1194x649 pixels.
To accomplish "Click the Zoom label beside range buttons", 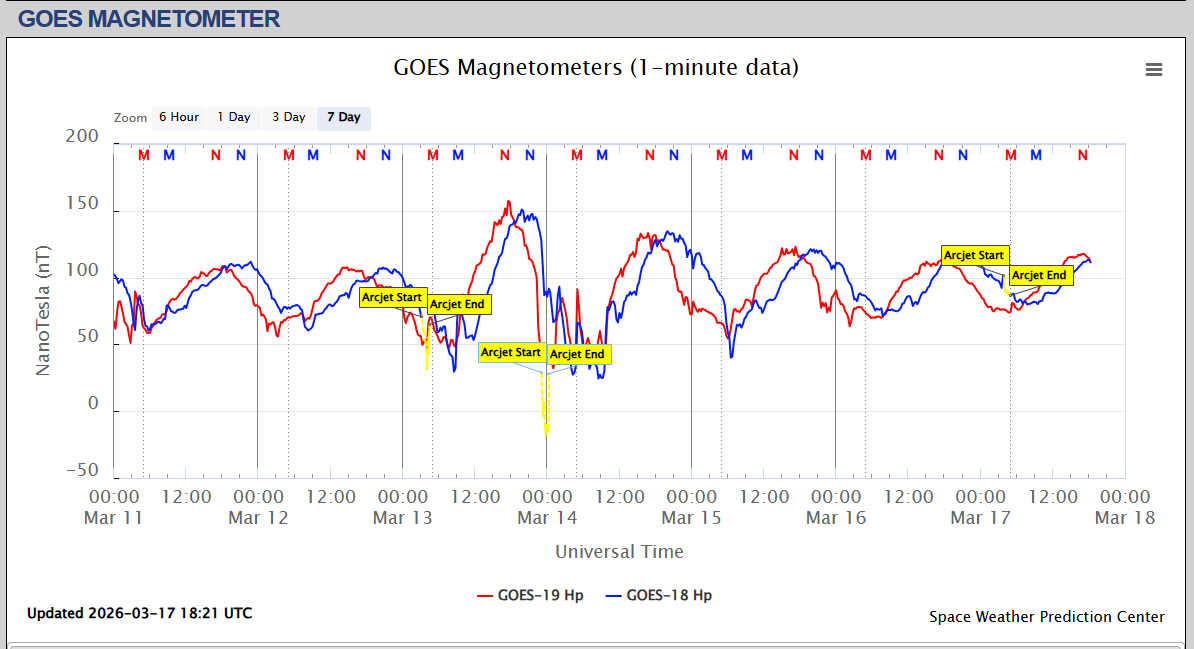I will 130,118.
